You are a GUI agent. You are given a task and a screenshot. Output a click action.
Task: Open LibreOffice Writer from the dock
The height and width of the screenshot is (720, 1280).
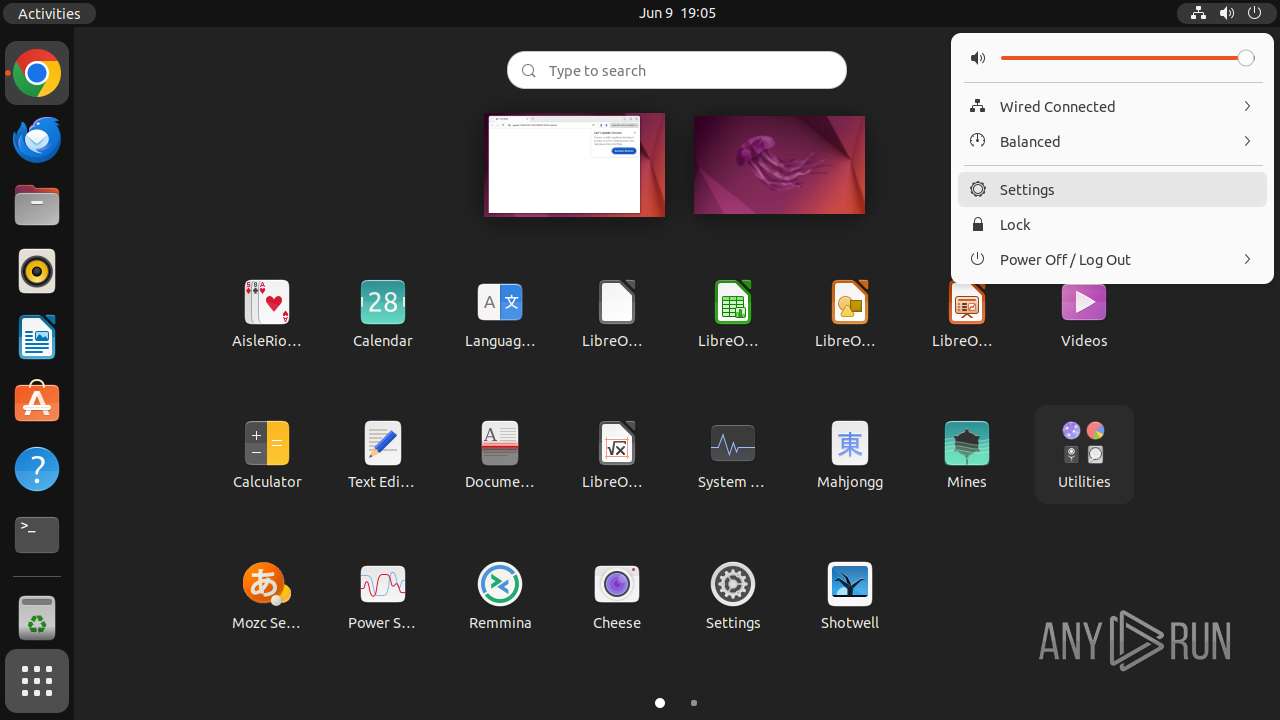pyautogui.click(x=37, y=337)
